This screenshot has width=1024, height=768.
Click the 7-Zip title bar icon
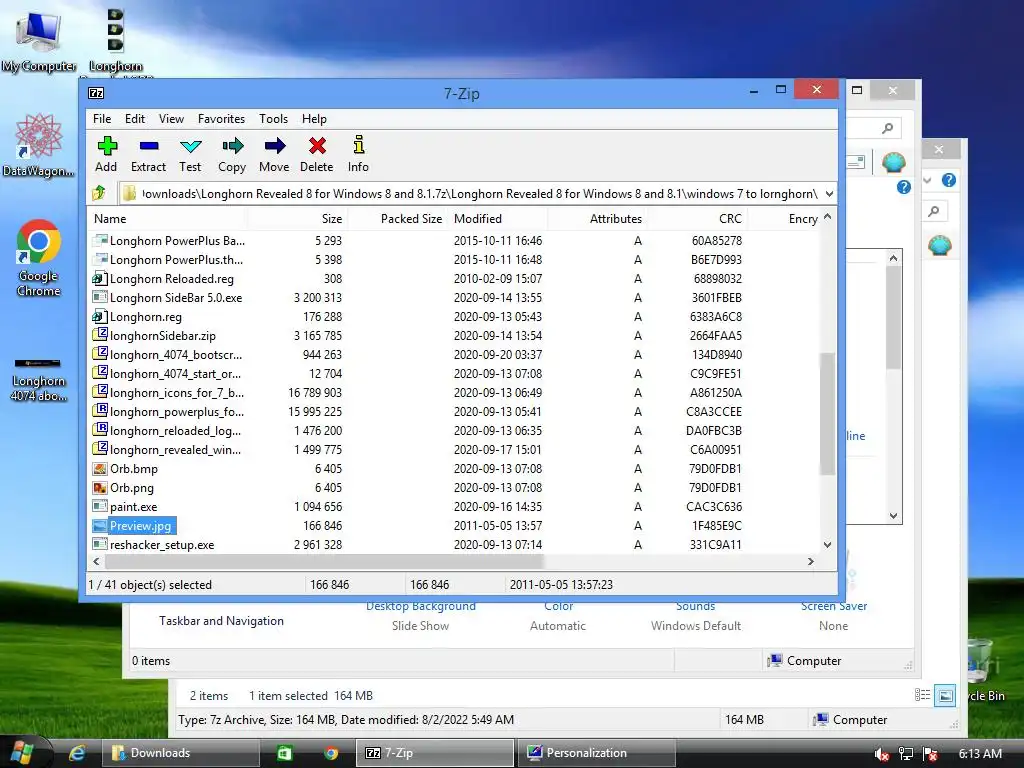(x=96, y=93)
